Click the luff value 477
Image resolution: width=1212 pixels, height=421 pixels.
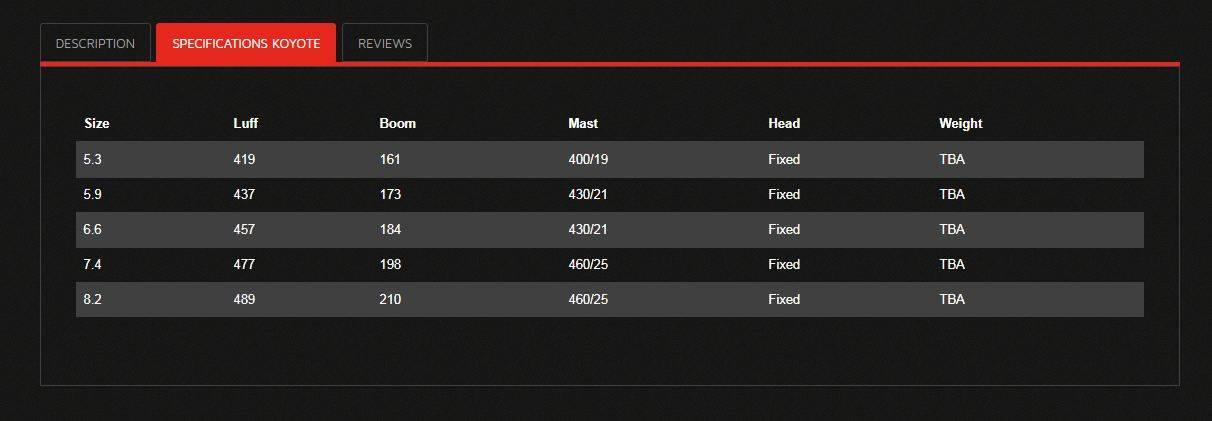244,265
